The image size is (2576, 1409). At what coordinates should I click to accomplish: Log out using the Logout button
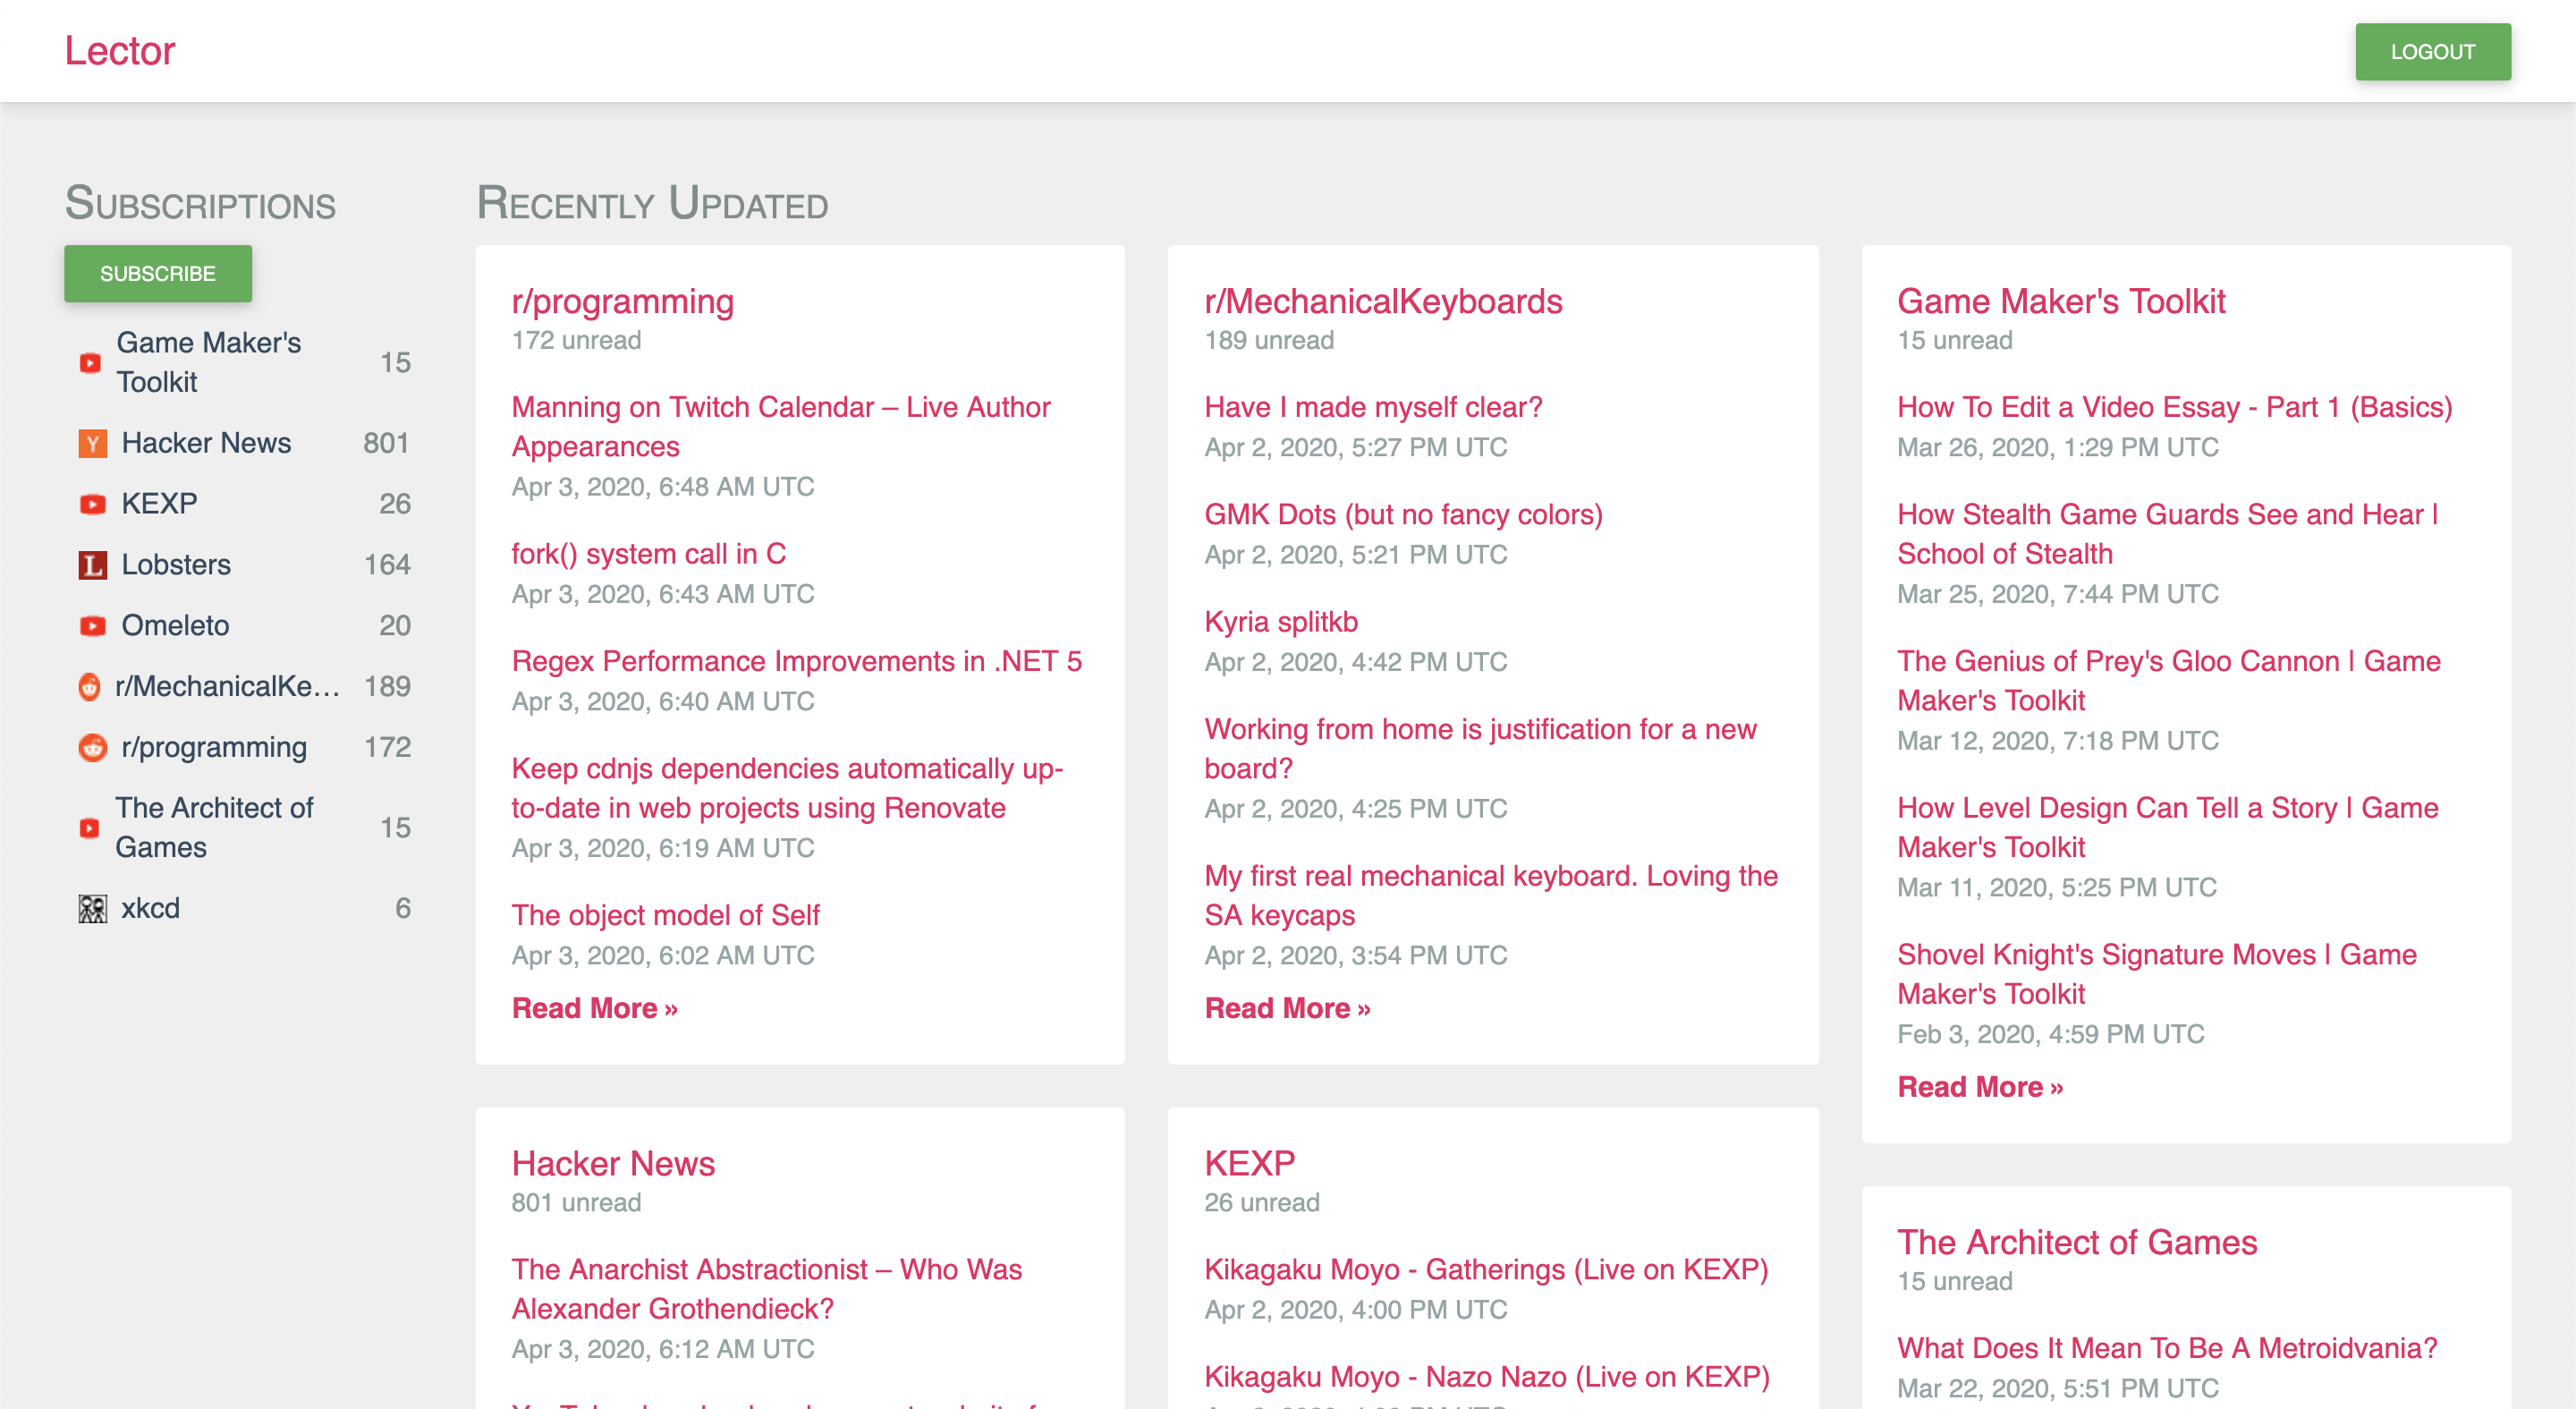[x=2431, y=52]
